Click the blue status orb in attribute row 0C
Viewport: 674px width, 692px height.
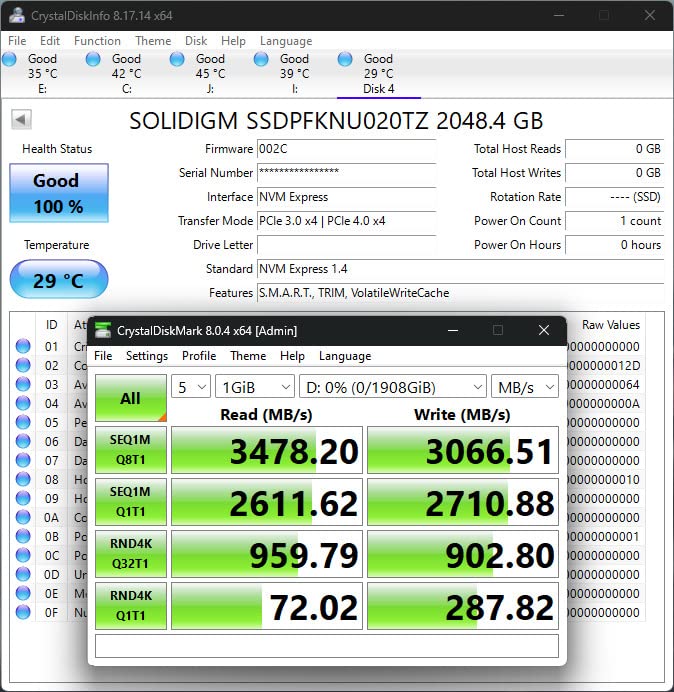[23, 555]
